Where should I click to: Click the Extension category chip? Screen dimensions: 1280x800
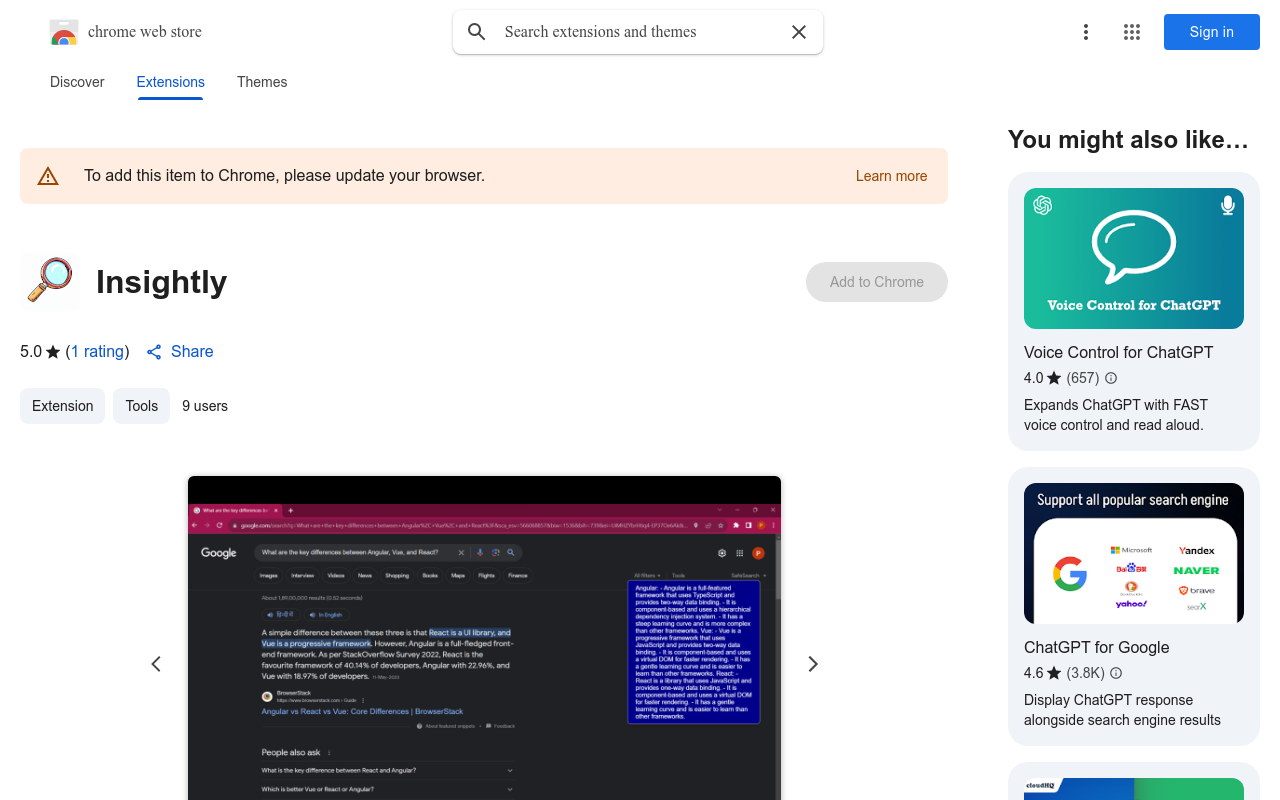[x=62, y=406]
